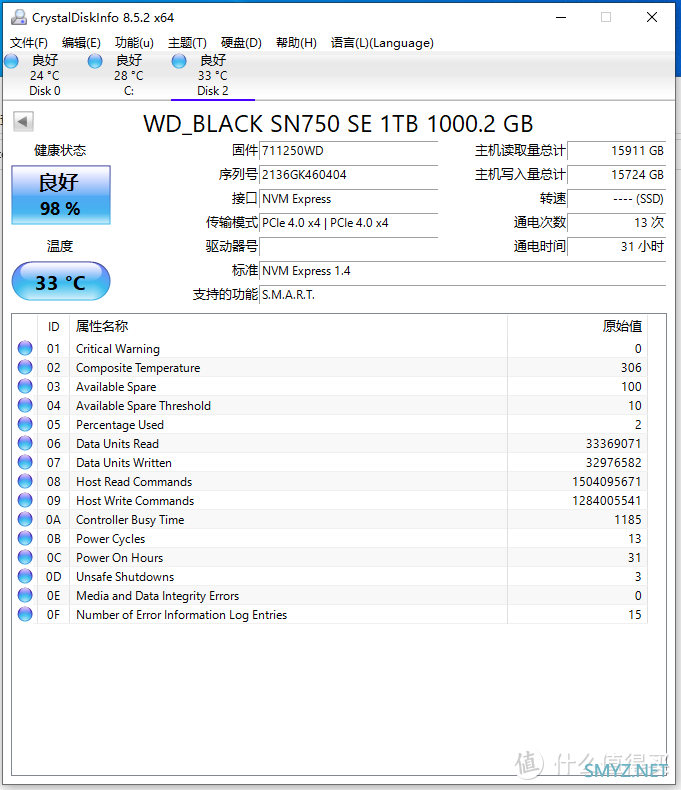Select the Controller Busy Time attribute name
The height and width of the screenshot is (790, 681).
coord(130,520)
